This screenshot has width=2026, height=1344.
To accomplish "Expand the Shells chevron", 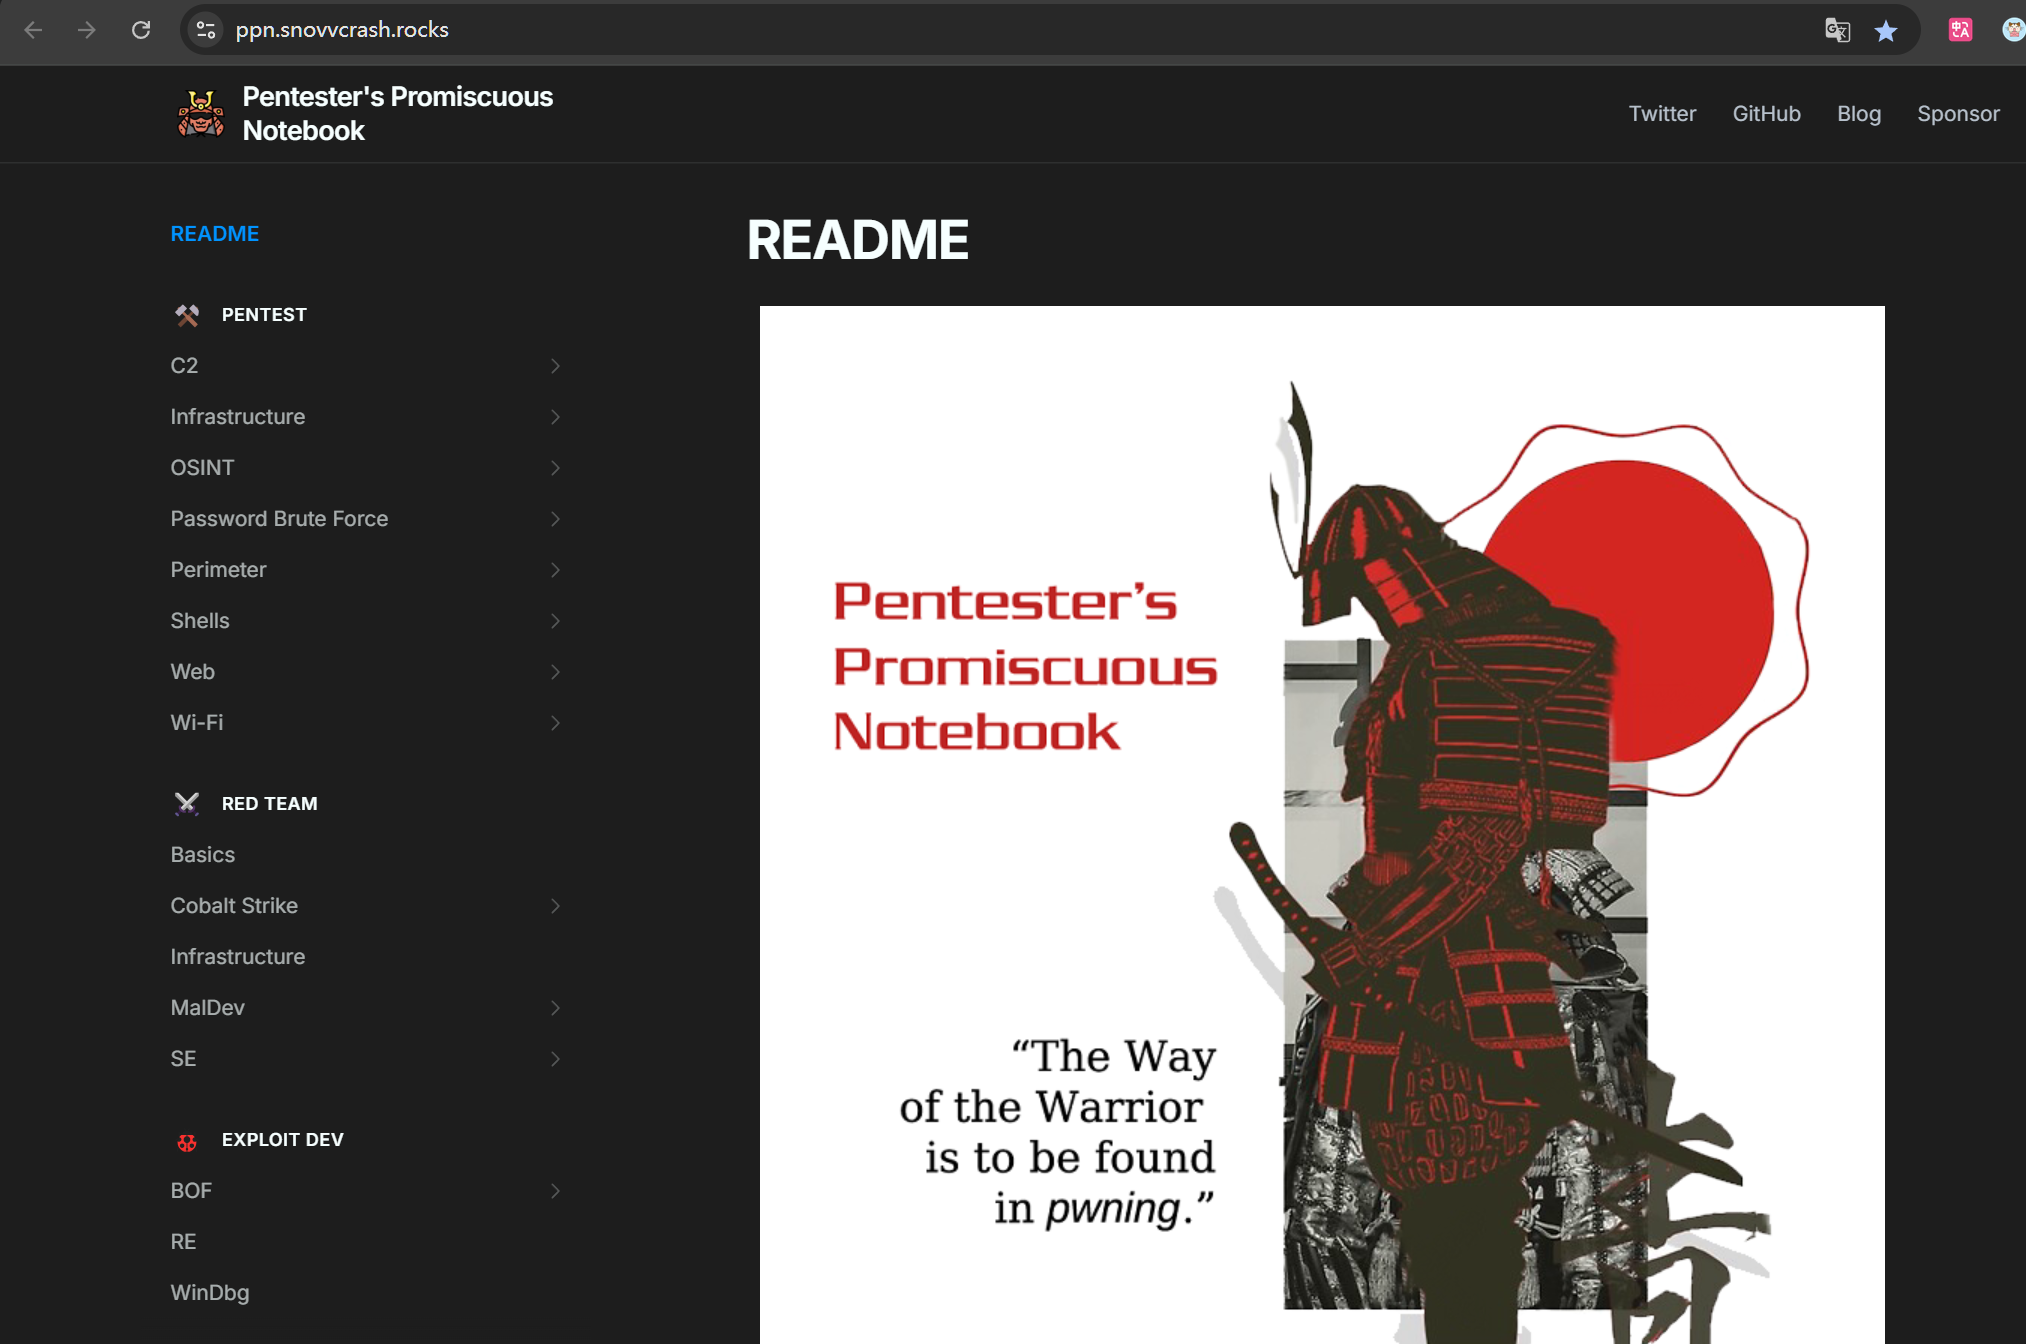I will (x=555, y=621).
